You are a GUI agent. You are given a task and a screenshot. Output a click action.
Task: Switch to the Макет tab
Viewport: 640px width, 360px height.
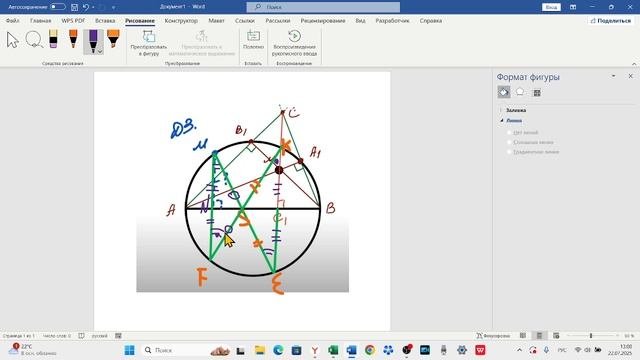tap(216, 20)
